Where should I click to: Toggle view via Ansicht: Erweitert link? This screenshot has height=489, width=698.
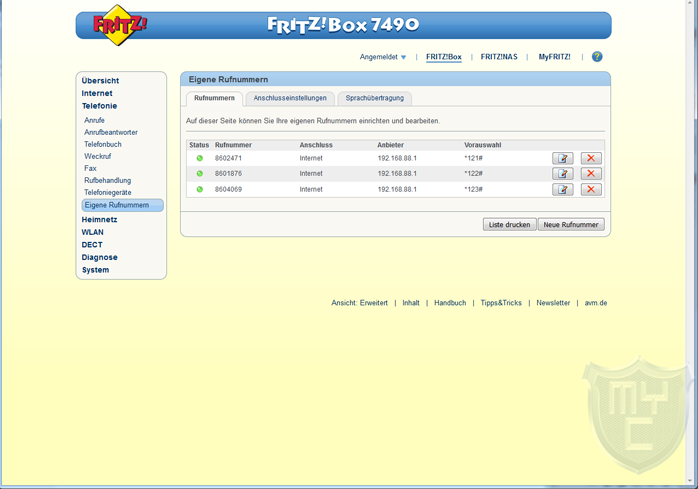359,303
